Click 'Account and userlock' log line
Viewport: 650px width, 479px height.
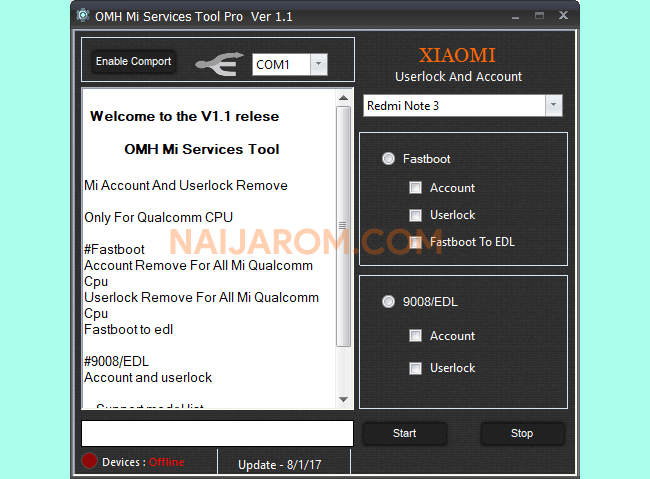148,377
